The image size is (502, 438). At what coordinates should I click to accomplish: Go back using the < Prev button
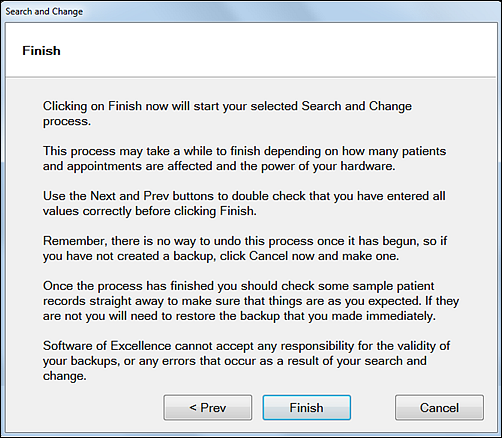tap(207, 407)
